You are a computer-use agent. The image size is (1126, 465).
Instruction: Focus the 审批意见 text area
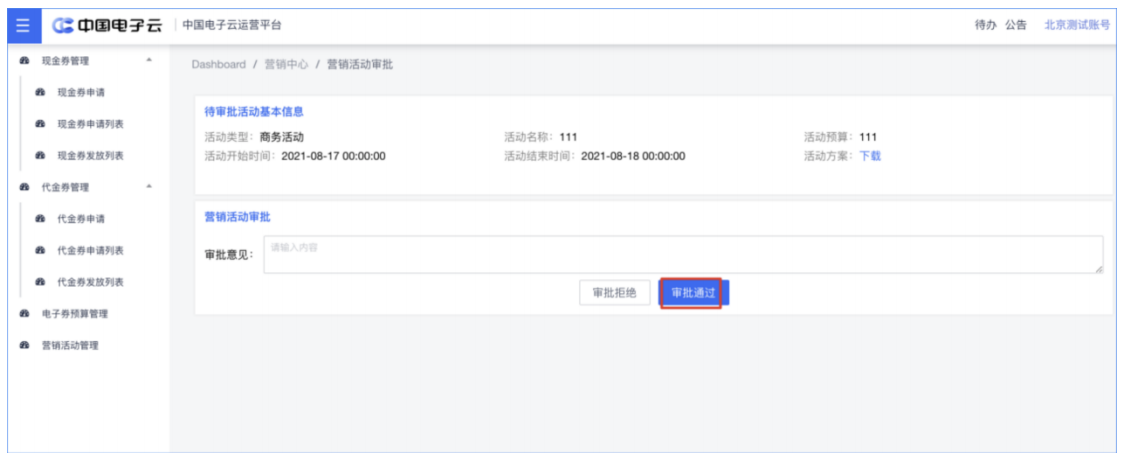click(x=683, y=254)
